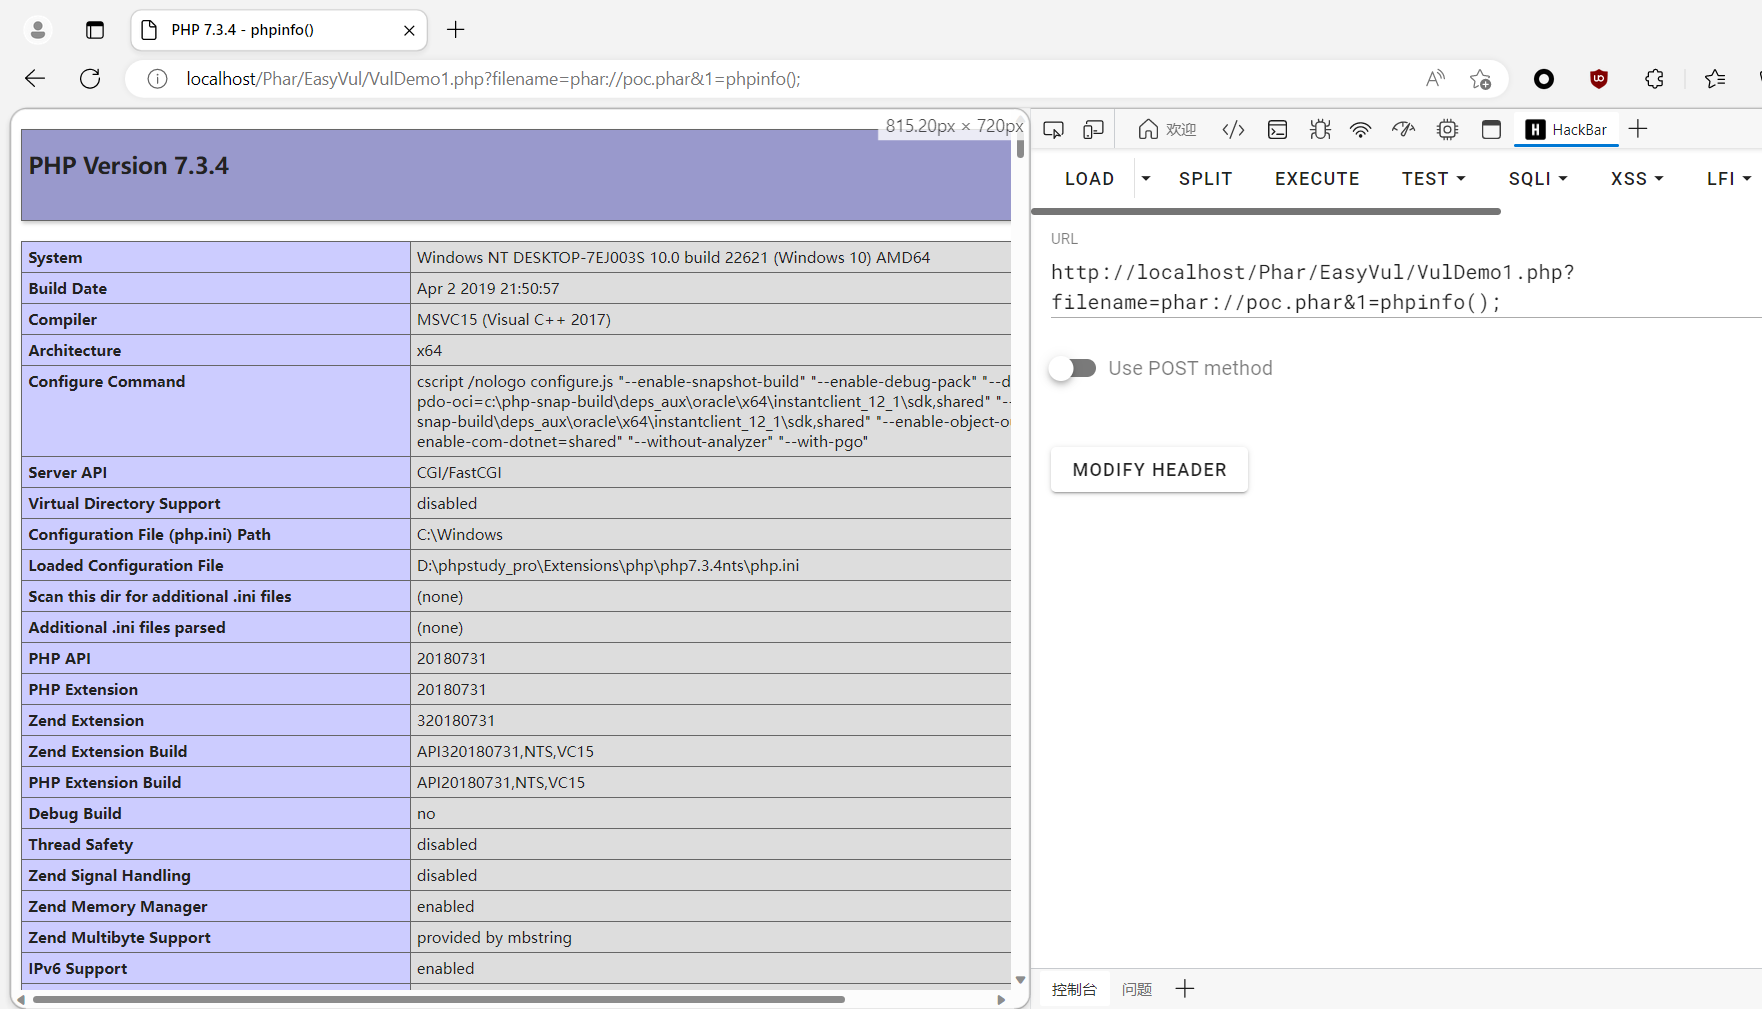The width and height of the screenshot is (1762, 1009).
Task: Open the LFI dropdown menu
Action: (1729, 179)
